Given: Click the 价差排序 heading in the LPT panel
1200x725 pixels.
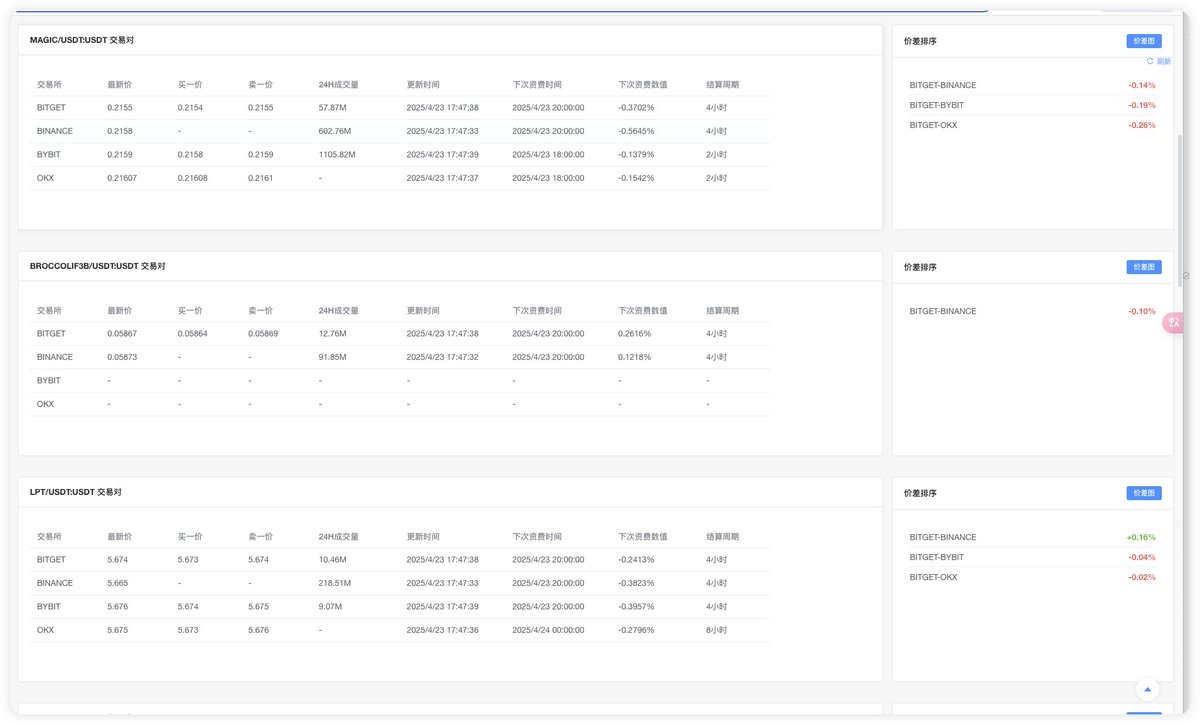Looking at the screenshot, I should click(920, 493).
